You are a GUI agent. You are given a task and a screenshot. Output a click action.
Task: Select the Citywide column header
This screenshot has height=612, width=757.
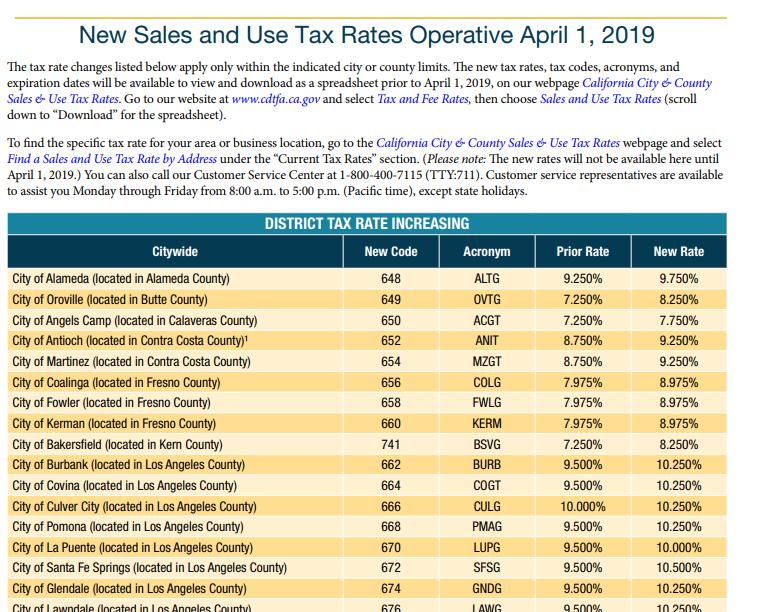(x=175, y=251)
